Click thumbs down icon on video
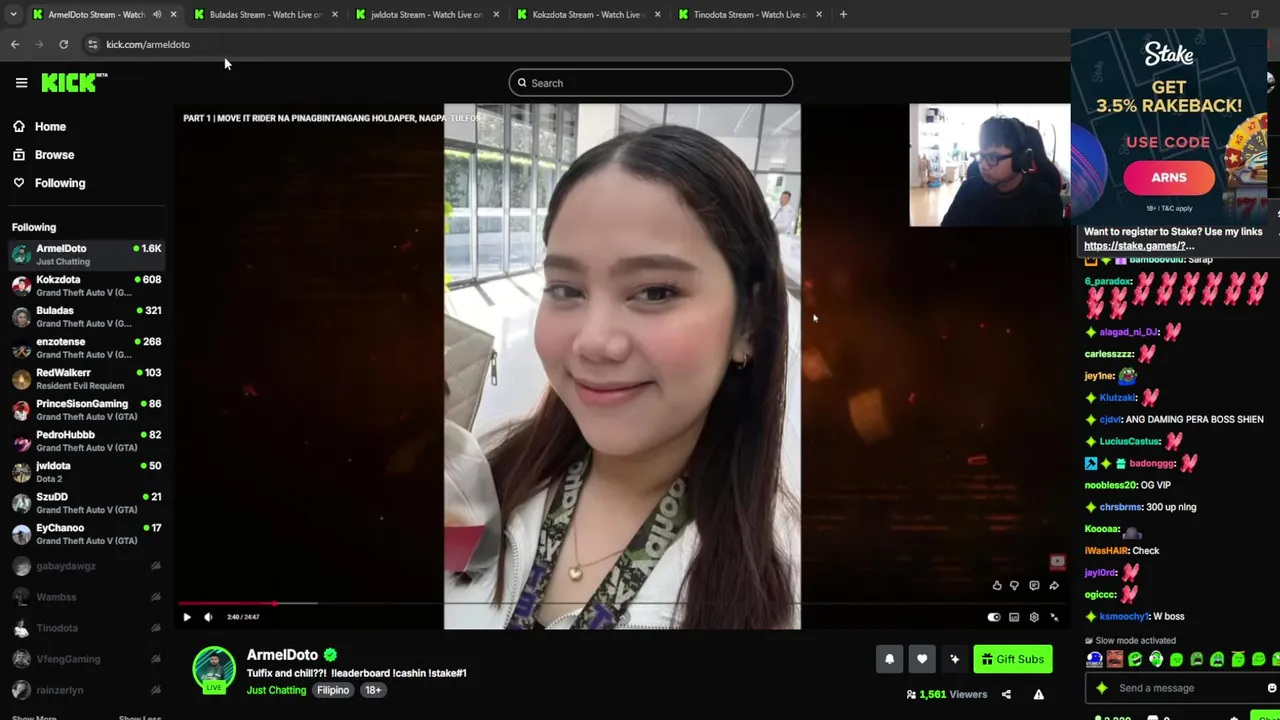 (1014, 586)
